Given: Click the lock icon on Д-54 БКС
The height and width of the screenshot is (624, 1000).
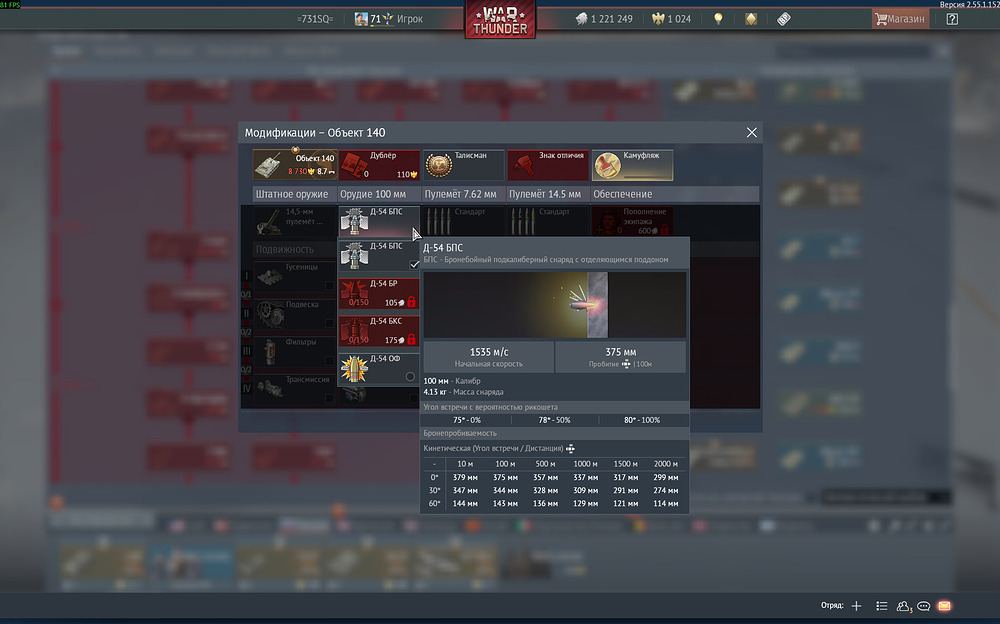Looking at the screenshot, I should pos(411,339).
